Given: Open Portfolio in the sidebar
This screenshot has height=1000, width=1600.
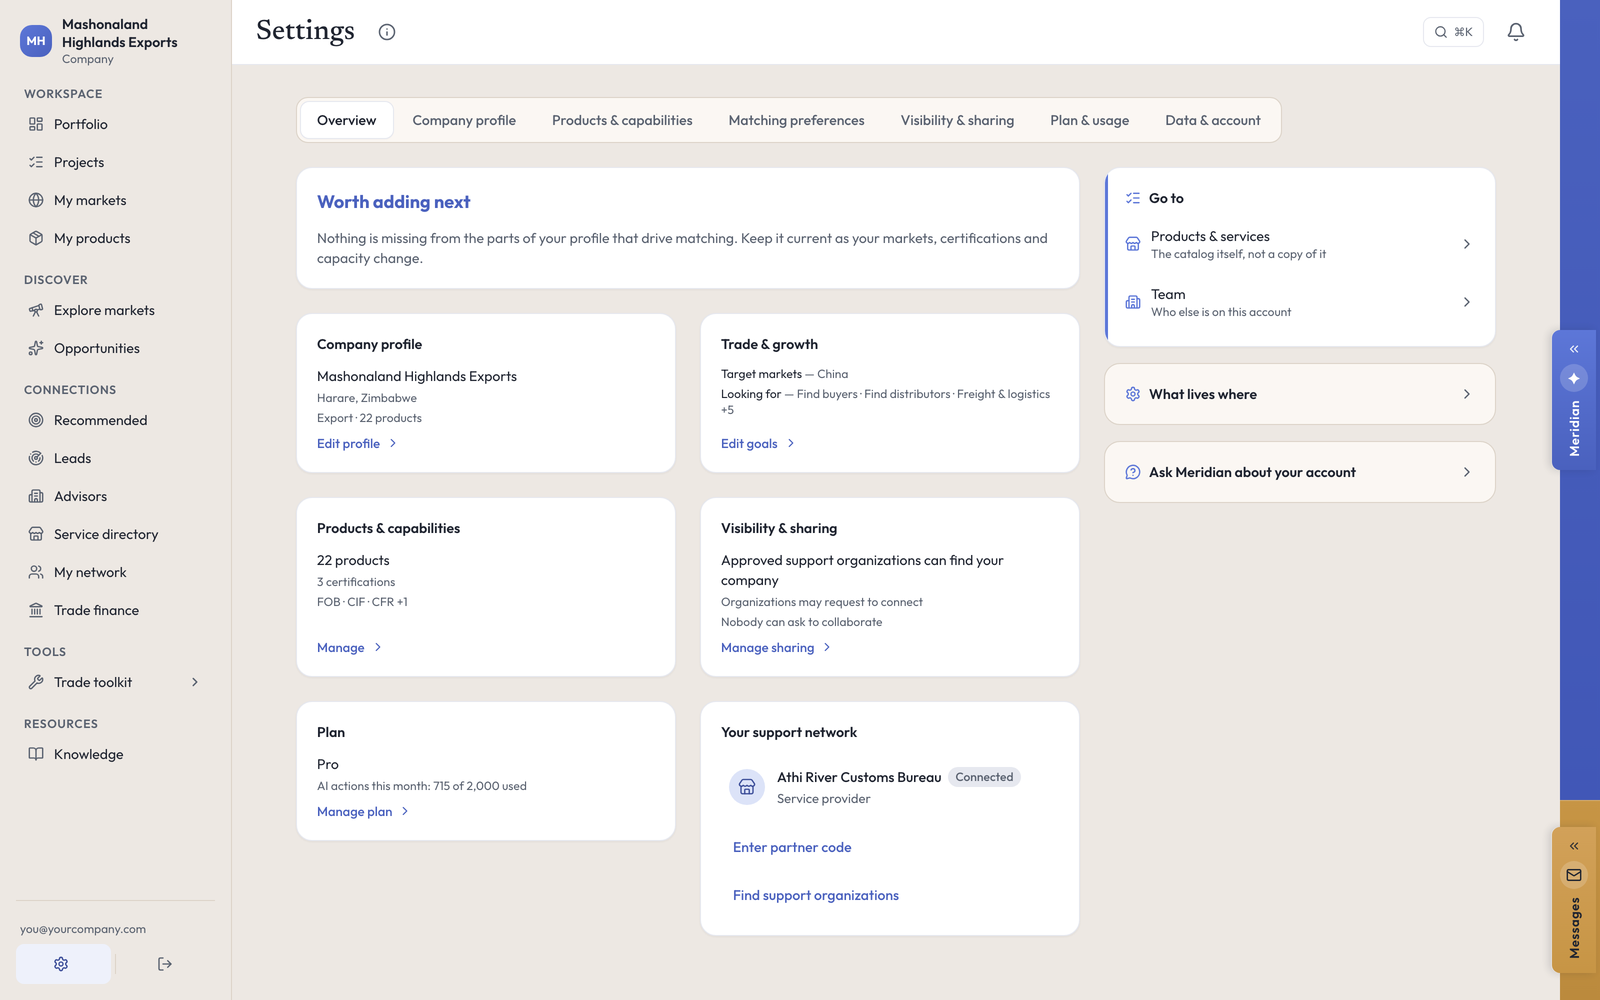Looking at the screenshot, I should [115, 124].
